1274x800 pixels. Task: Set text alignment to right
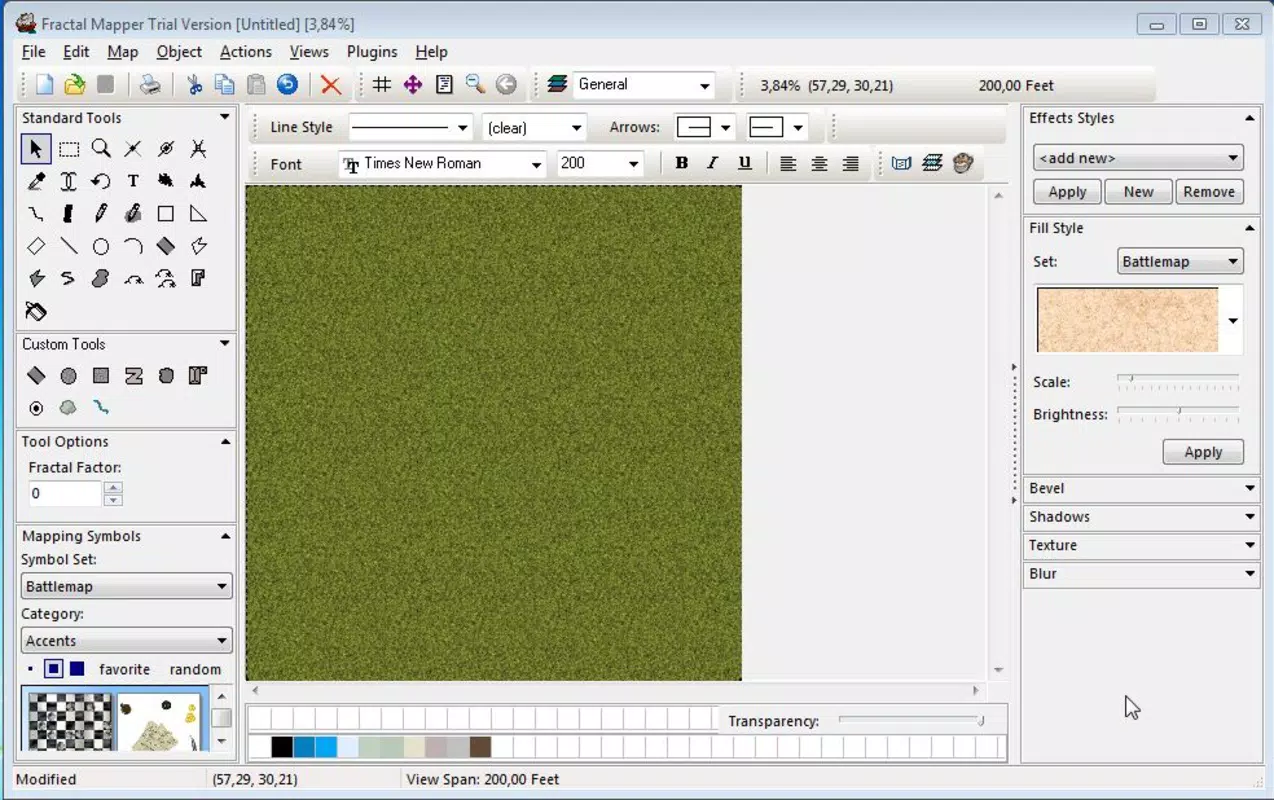tap(850, 163)
